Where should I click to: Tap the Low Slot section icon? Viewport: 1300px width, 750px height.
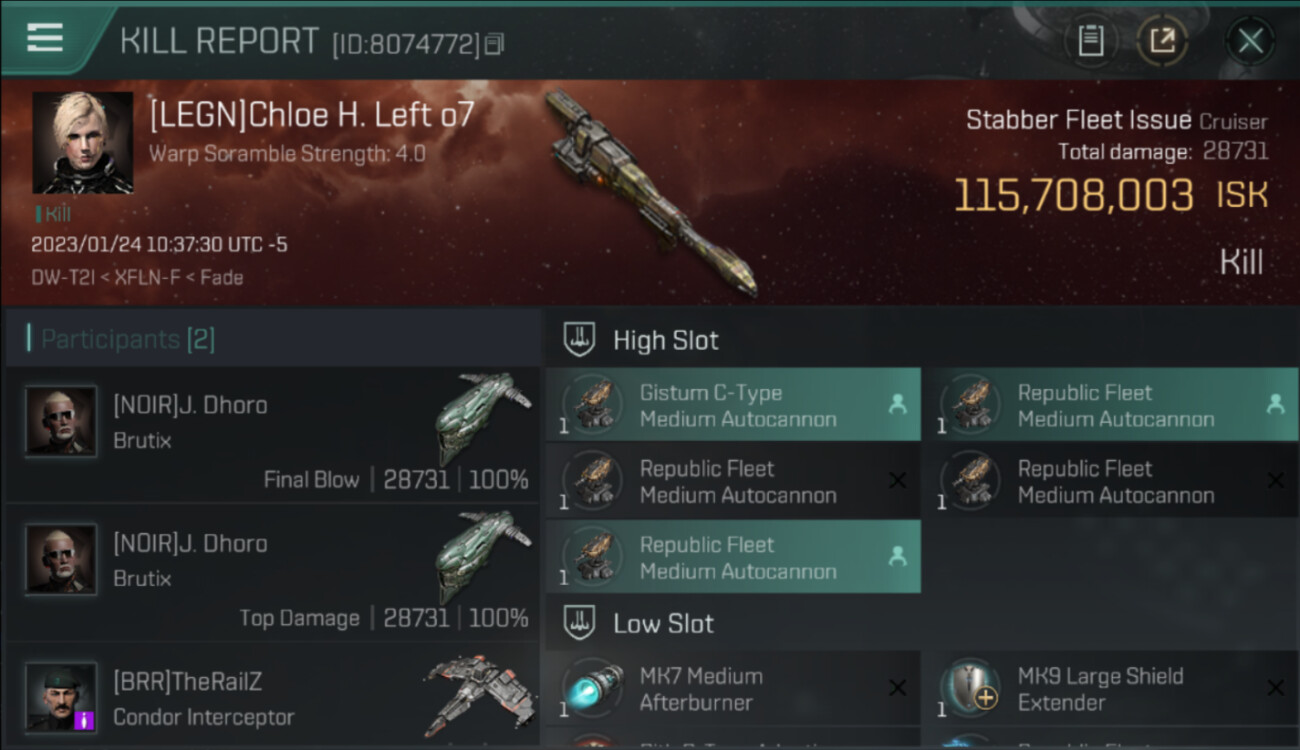579,623
